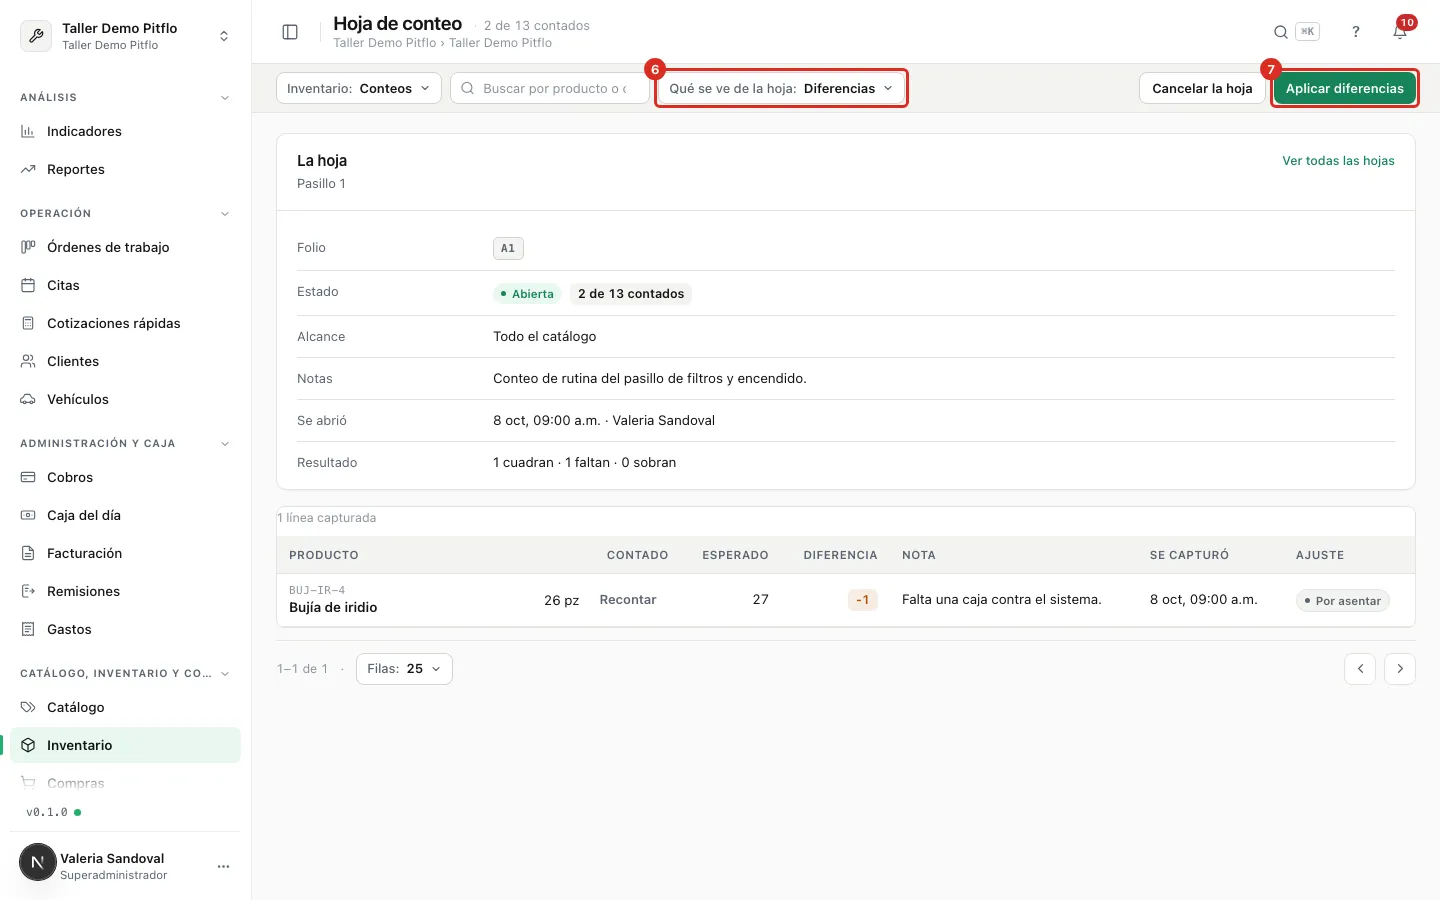
Task: Open the Inventario: Conteos dropdown
Action: click(x=359, y=88)
